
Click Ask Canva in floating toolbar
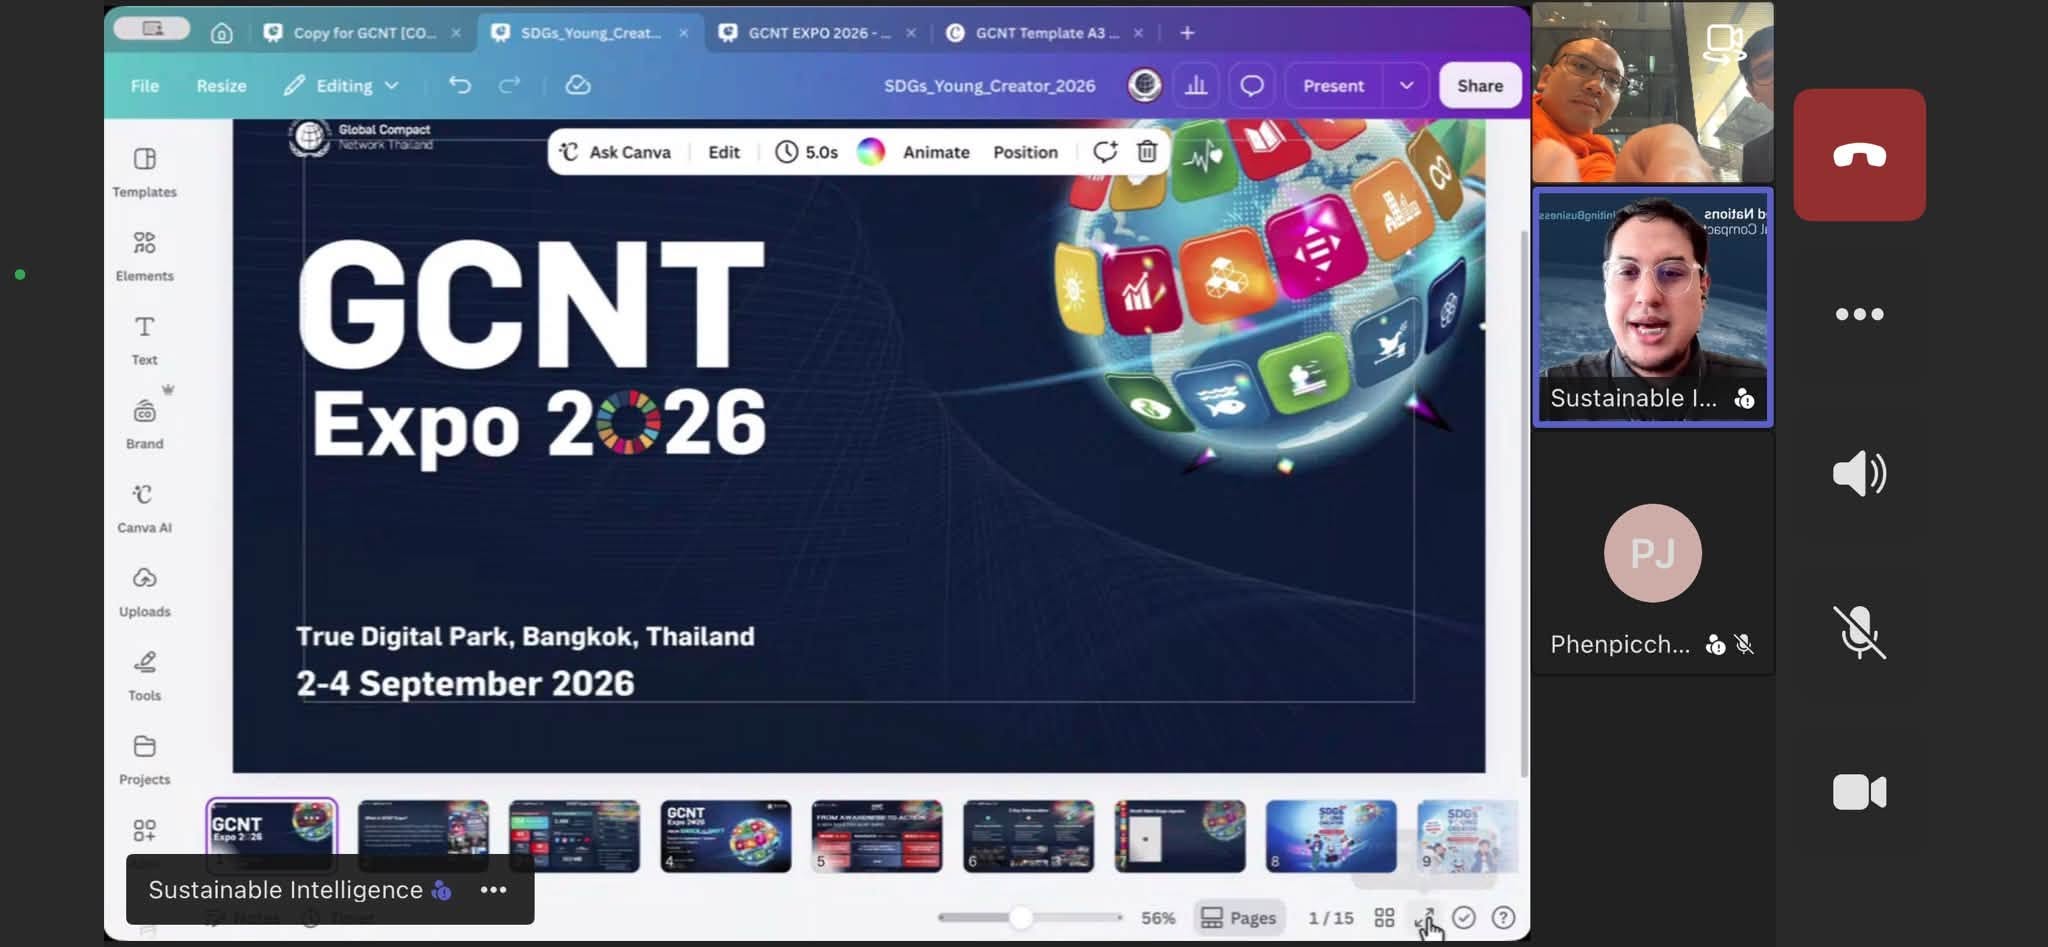pos(615,152)
